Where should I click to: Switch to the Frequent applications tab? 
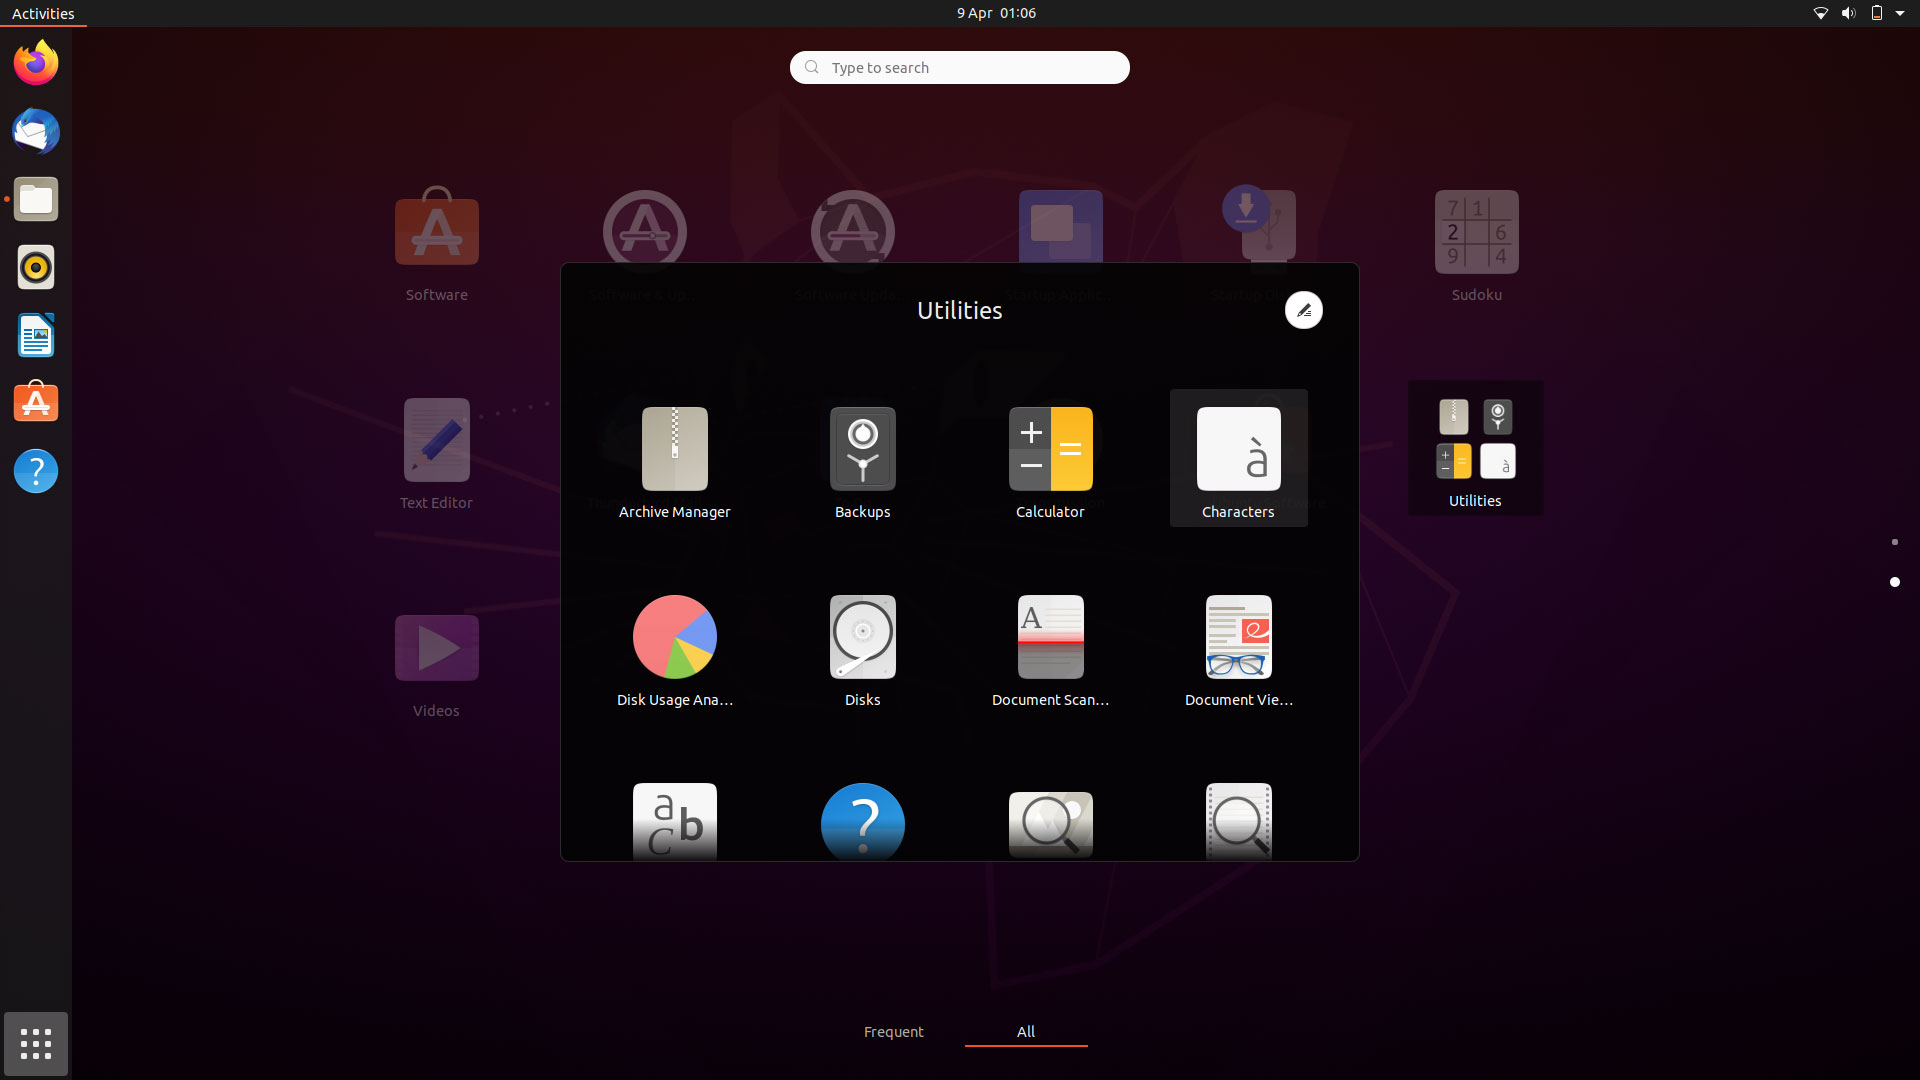tap(893, 1031)
